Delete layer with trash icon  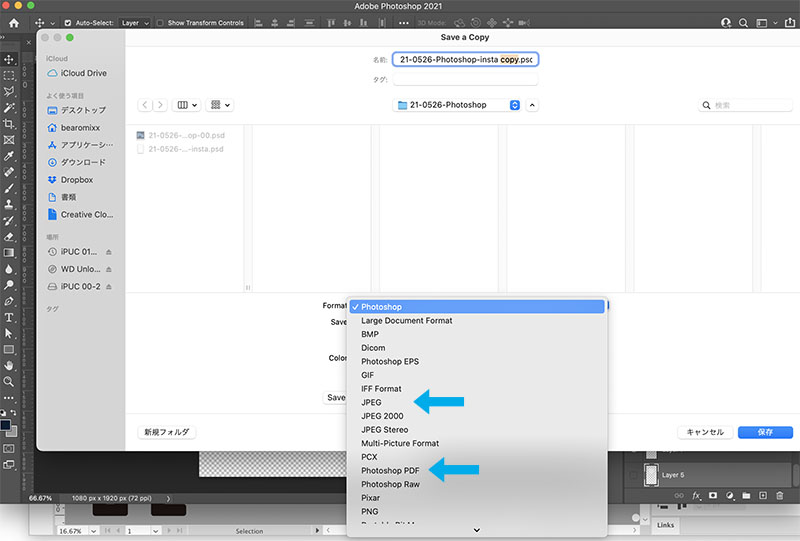pyautogui.click(x=780, y=495)
